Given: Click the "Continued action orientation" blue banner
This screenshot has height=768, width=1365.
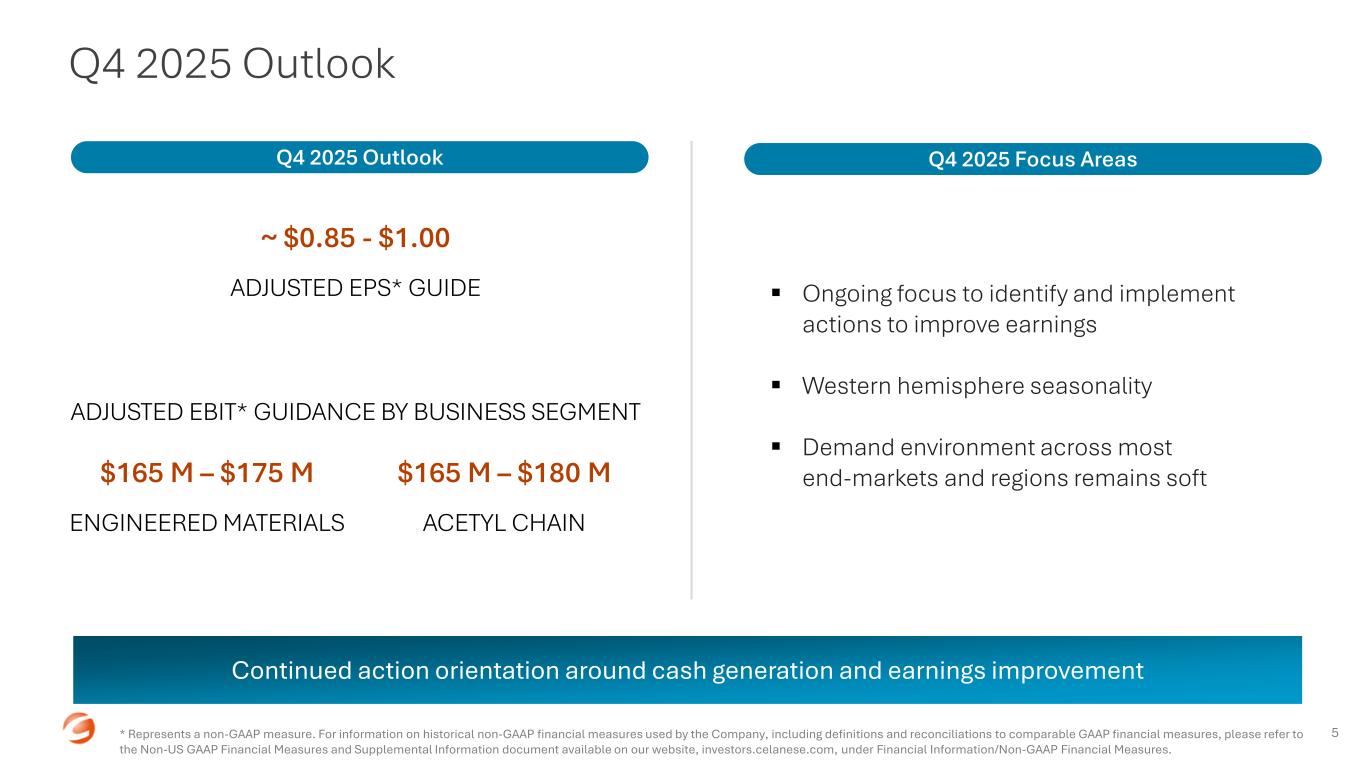Looking at the screenshot, I should point(687,670).
